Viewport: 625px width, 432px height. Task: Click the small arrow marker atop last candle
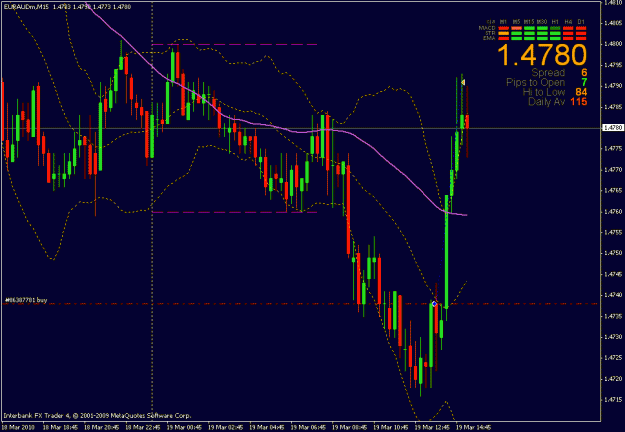(463, 82)
